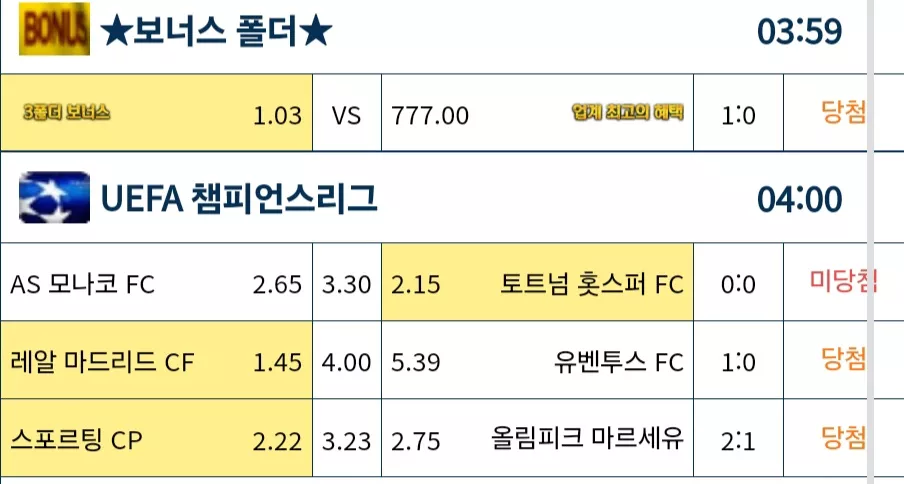
Task: Click the yellow BONUS icon
Action: (x=54, y=29)
